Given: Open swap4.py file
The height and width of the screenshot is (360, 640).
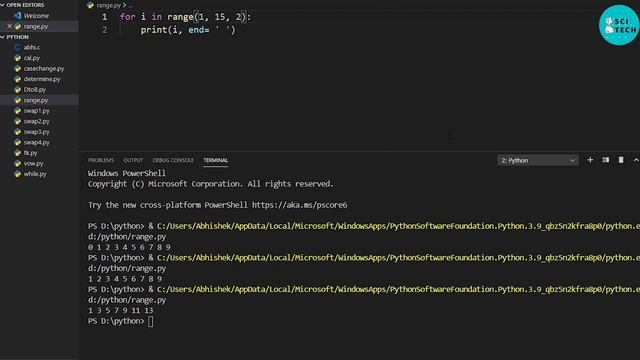Looking at the screenshot, I should (x=37, y=142).
